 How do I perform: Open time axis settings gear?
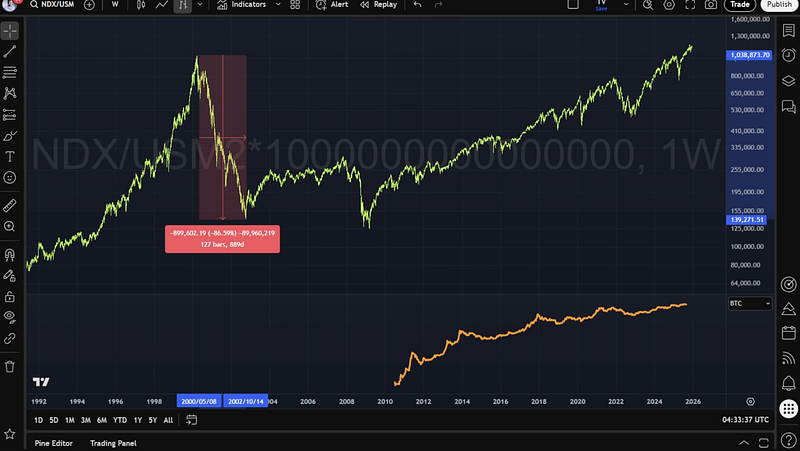[x=750, y=402]
